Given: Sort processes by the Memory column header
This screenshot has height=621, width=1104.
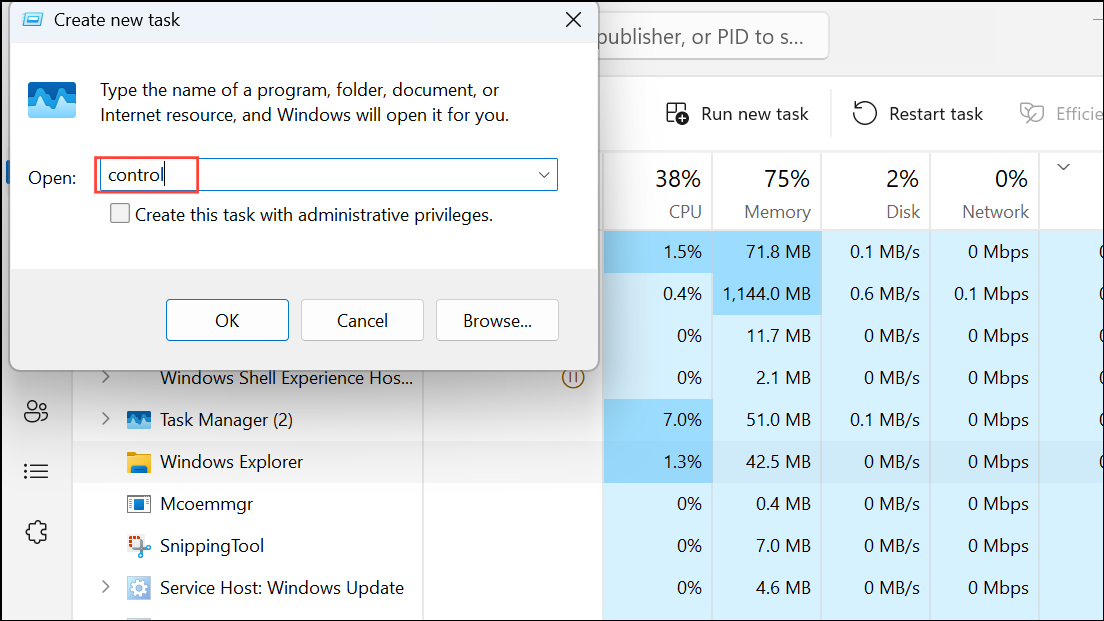Looking at the screenshot, I should click(776, 192).
